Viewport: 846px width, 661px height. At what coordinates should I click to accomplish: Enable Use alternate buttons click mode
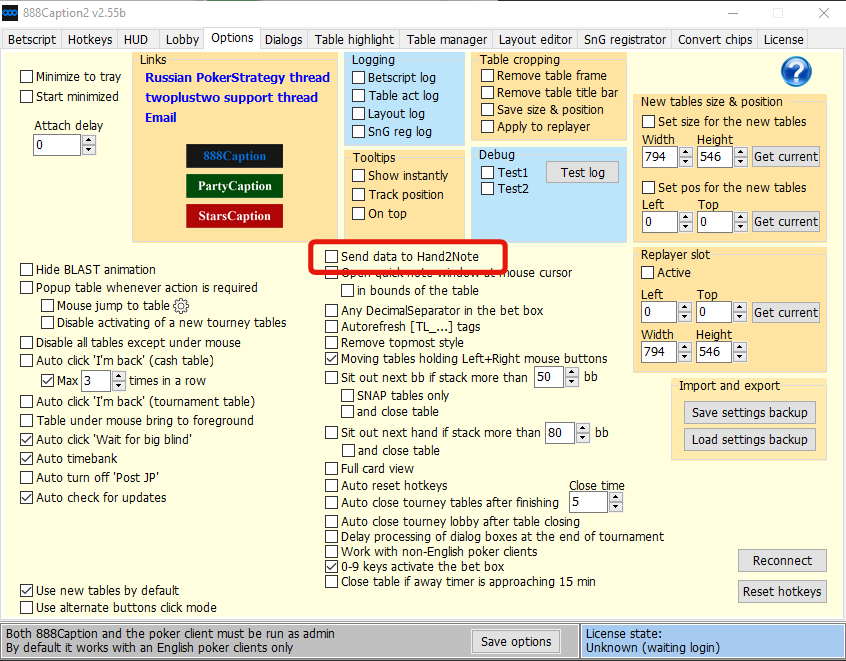[x=26, y=608]
